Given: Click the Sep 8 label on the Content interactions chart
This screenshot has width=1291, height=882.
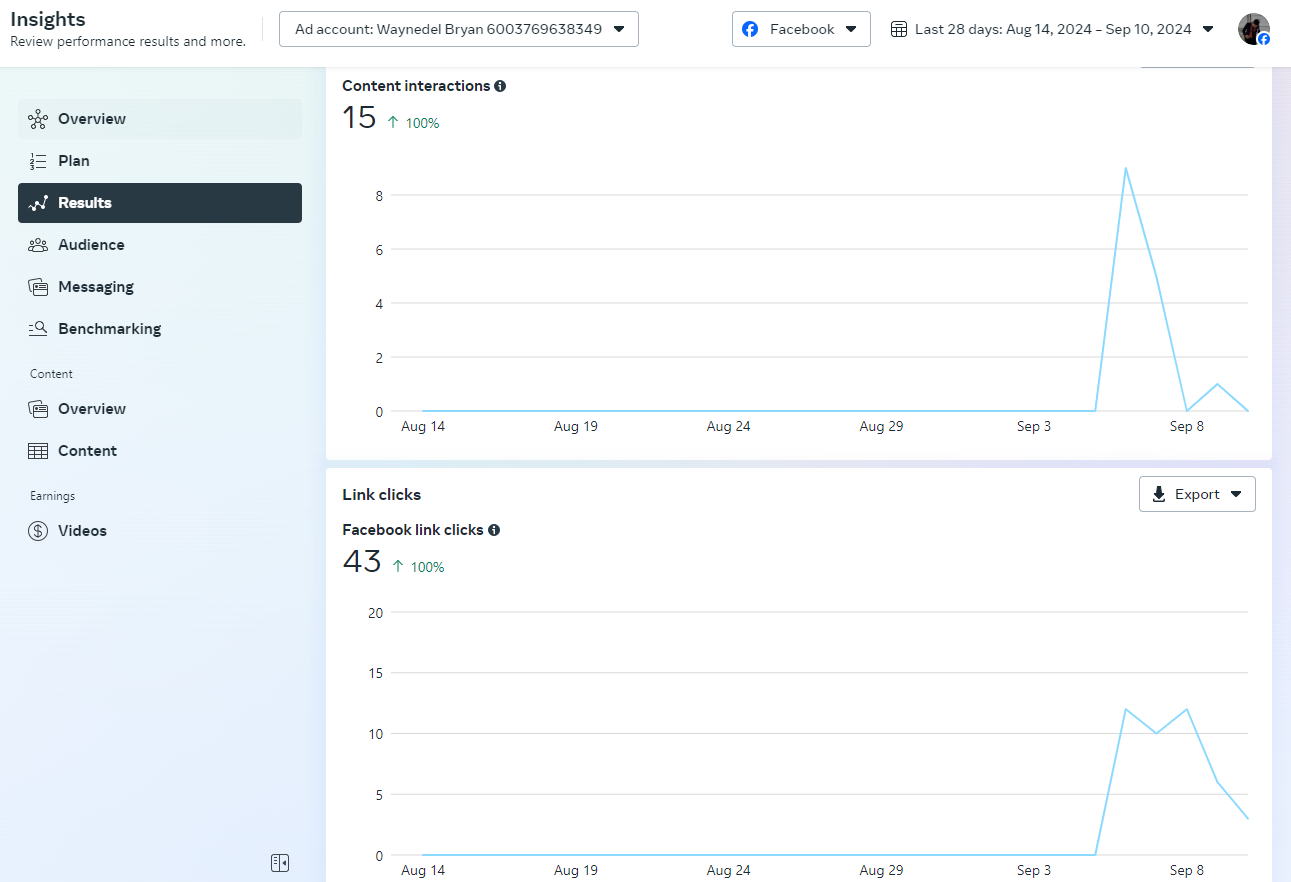Looking at the screenshot, I should 1187,426.
